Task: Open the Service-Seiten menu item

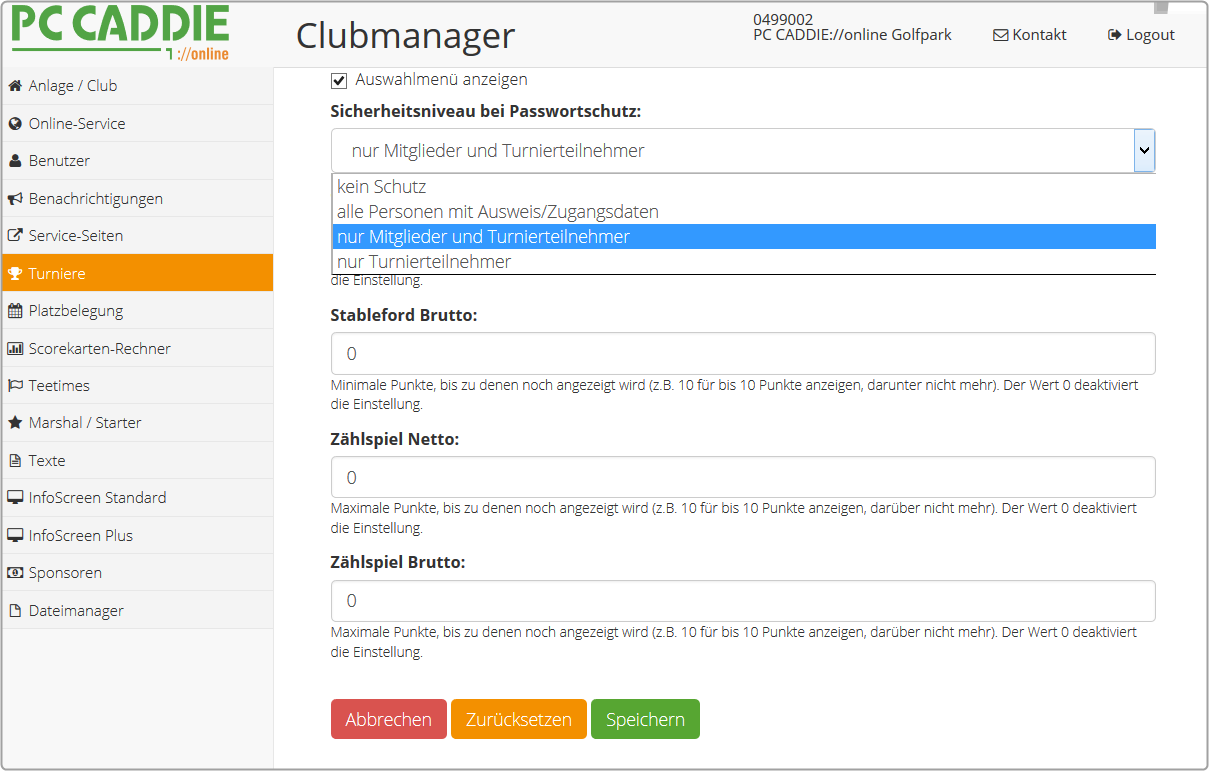Action: [137, 236]
